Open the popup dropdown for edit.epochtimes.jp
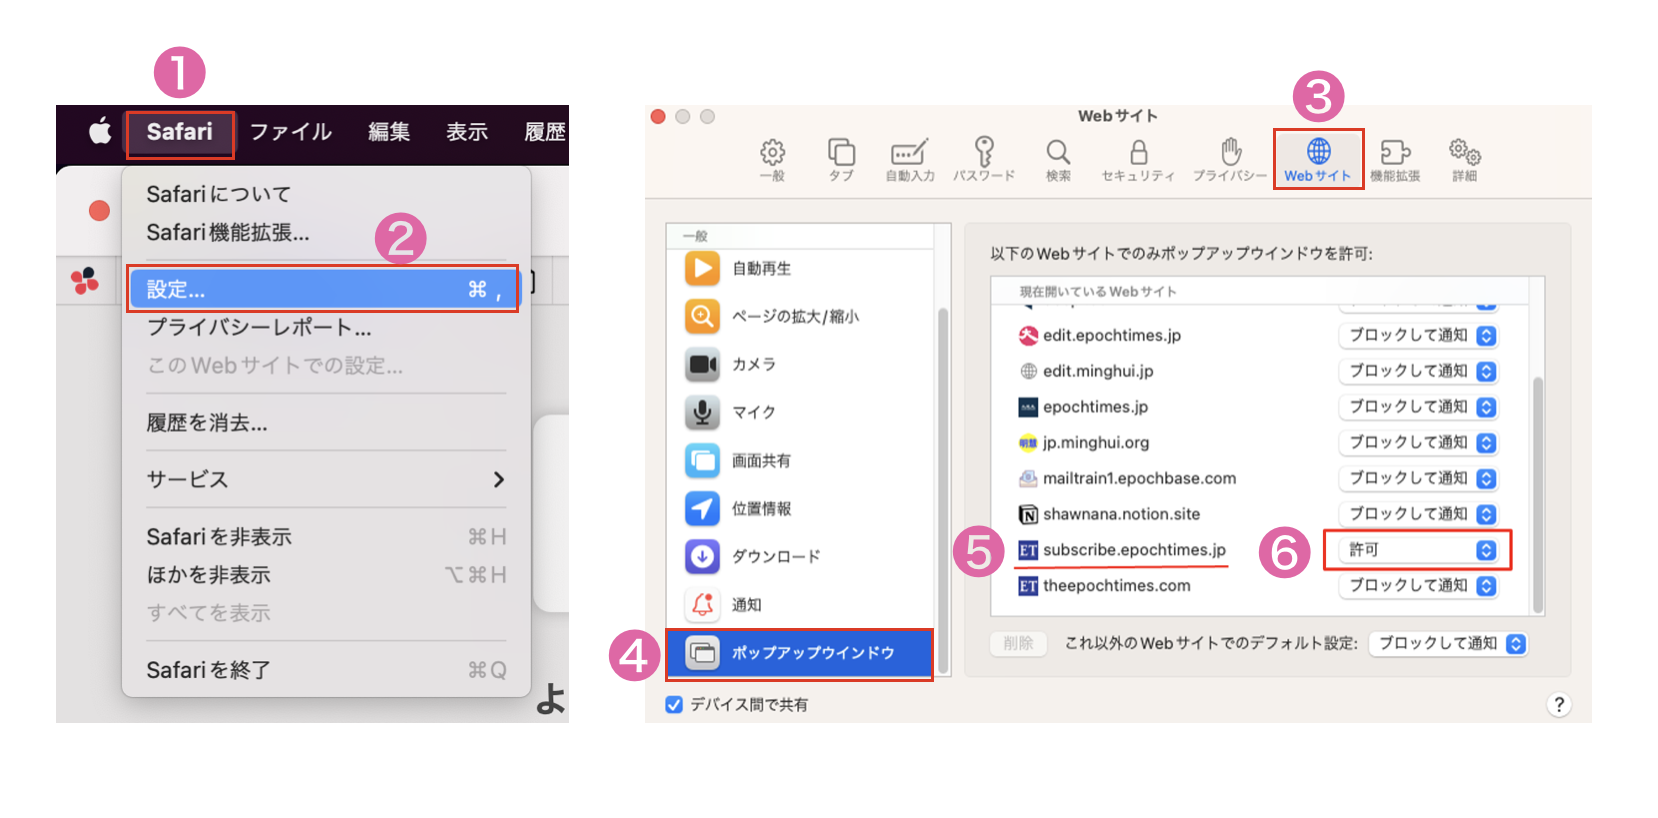Viewport: 1658px width, 818px height. point(1418,335)
